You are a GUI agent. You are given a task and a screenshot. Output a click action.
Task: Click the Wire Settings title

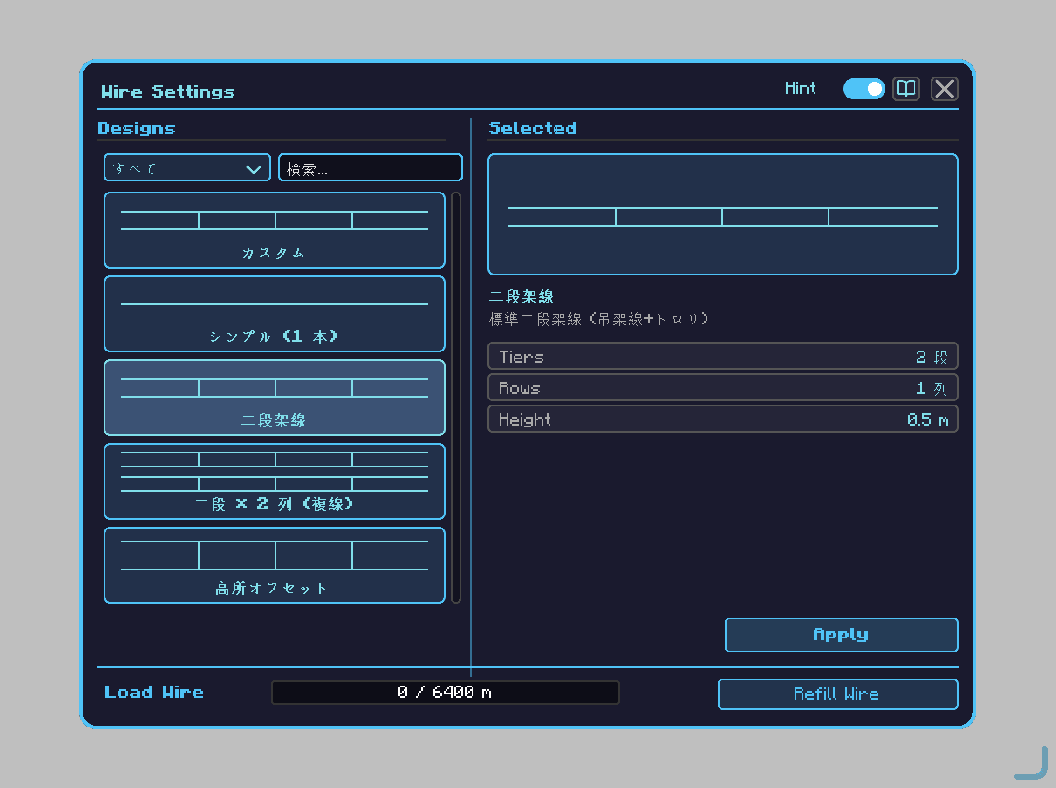(168, 92)
